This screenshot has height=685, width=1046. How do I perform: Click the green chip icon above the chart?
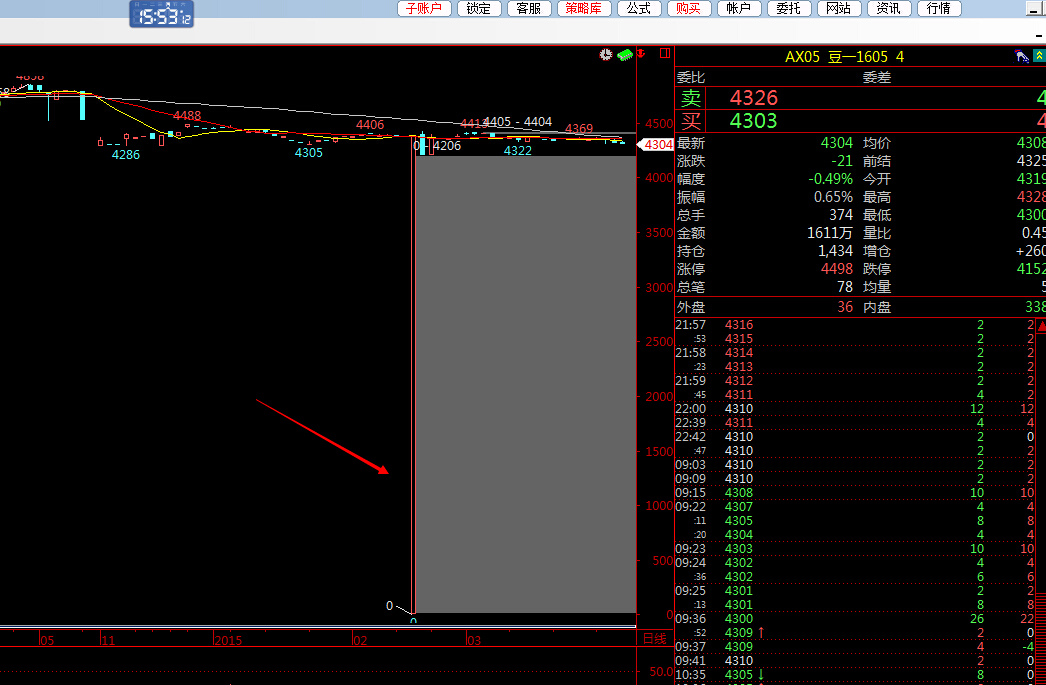625,55
